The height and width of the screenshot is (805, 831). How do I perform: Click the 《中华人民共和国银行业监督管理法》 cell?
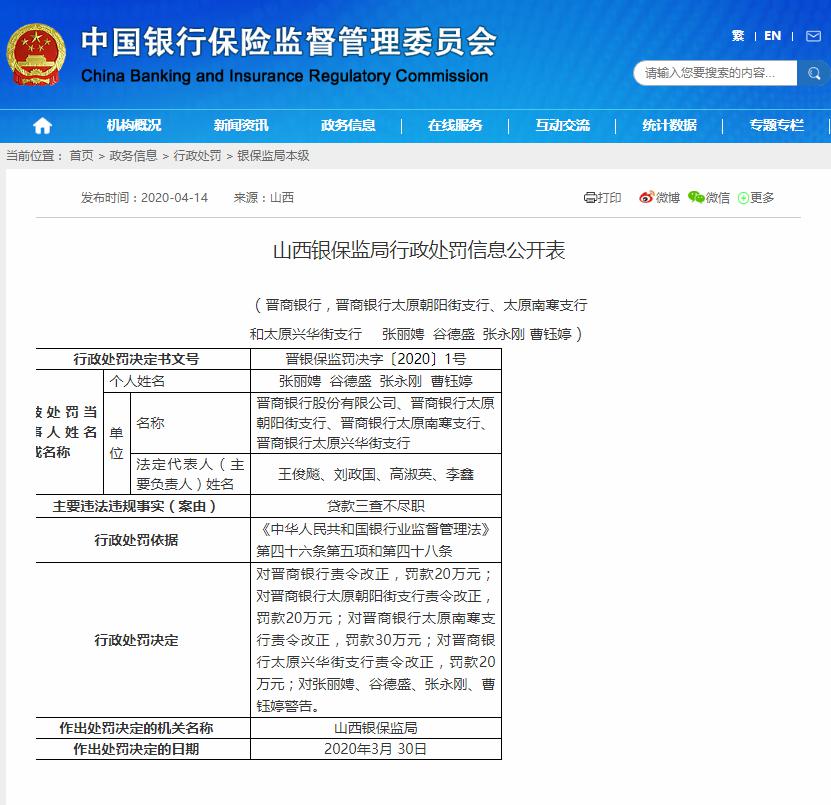(376, 540)
